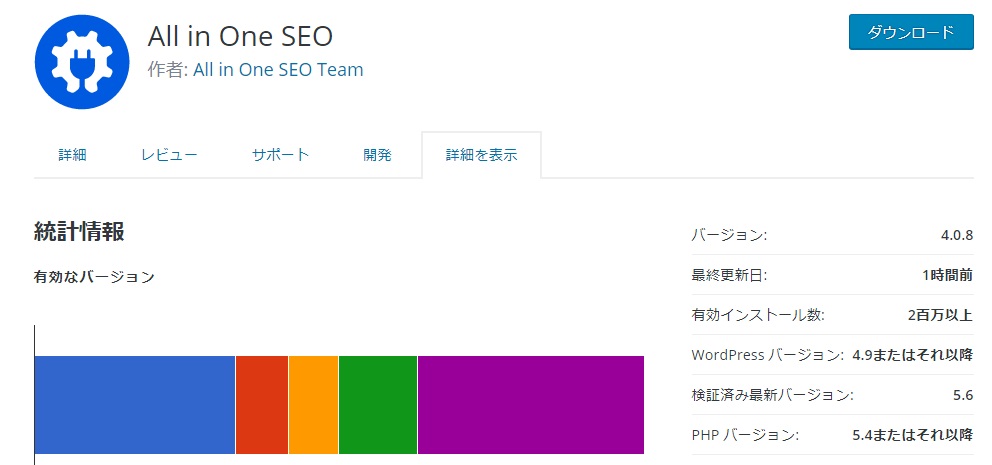Click the tested version value 5.6
The width and height of the screenshot is (992, 465).
(x=962, y=396)
